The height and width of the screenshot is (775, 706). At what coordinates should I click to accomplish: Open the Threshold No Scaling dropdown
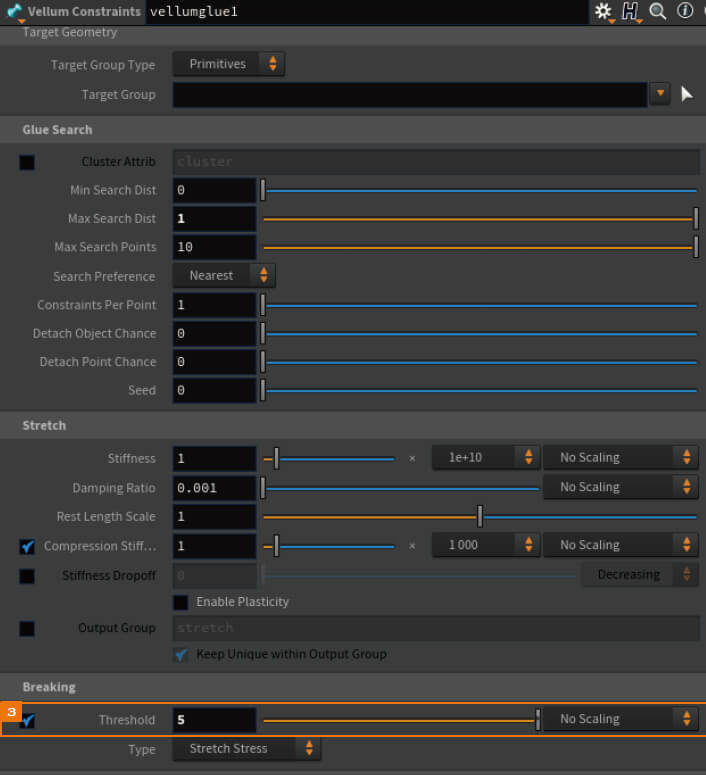click(620, 719)
